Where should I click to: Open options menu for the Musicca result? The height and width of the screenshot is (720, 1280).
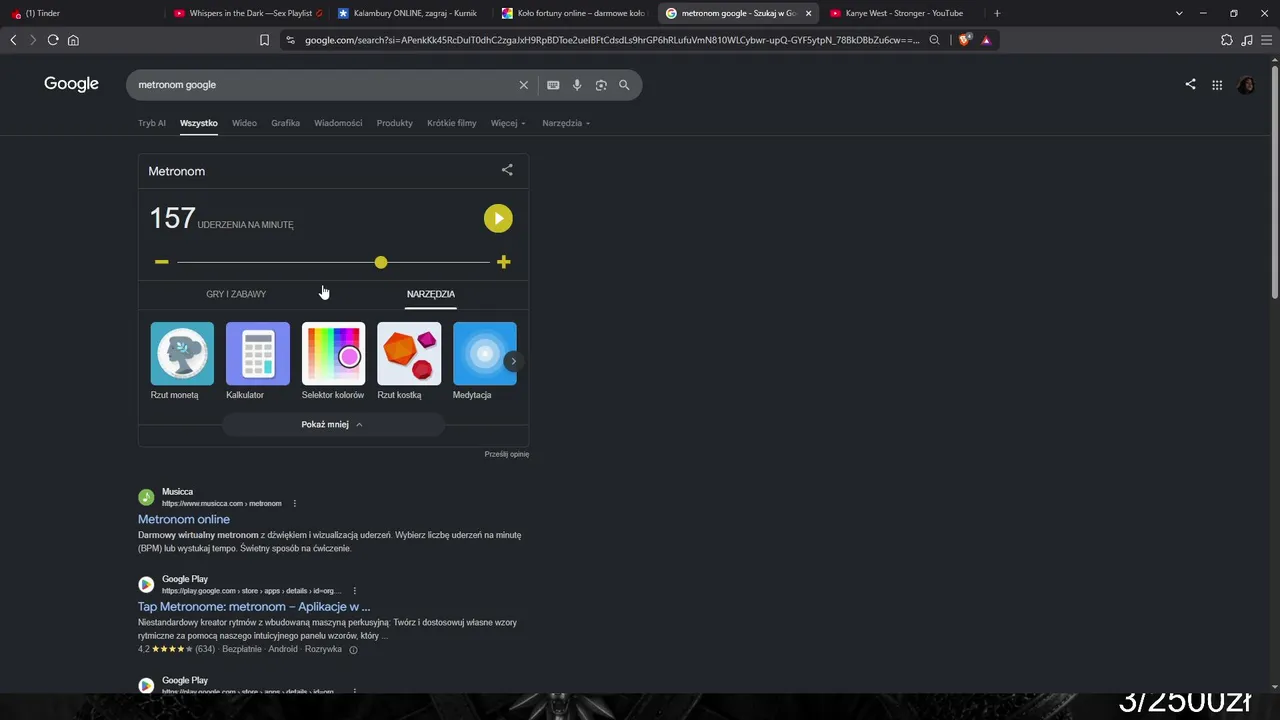coord(294,503)
